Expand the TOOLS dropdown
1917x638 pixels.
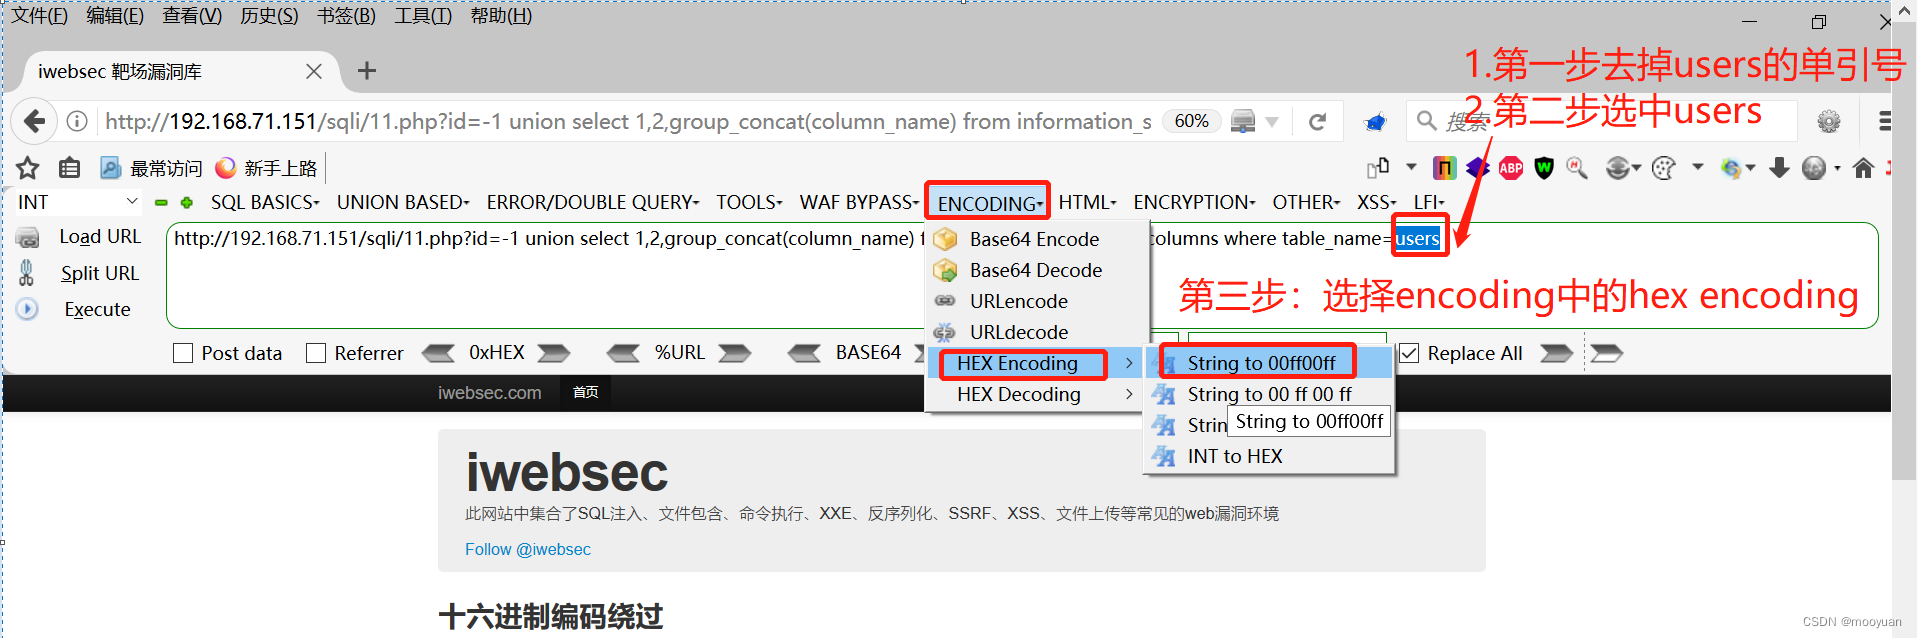[x=749, y=202]
